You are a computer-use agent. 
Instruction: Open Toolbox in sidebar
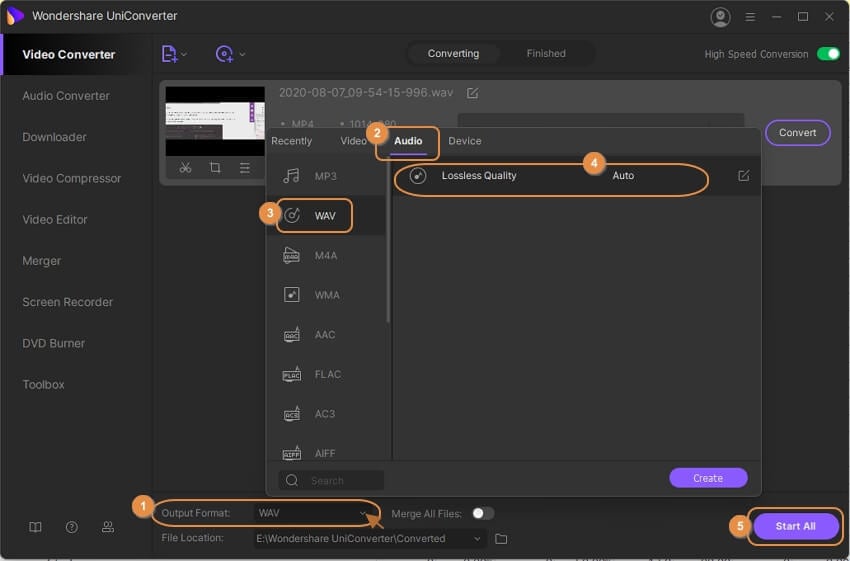click(43, 384)
